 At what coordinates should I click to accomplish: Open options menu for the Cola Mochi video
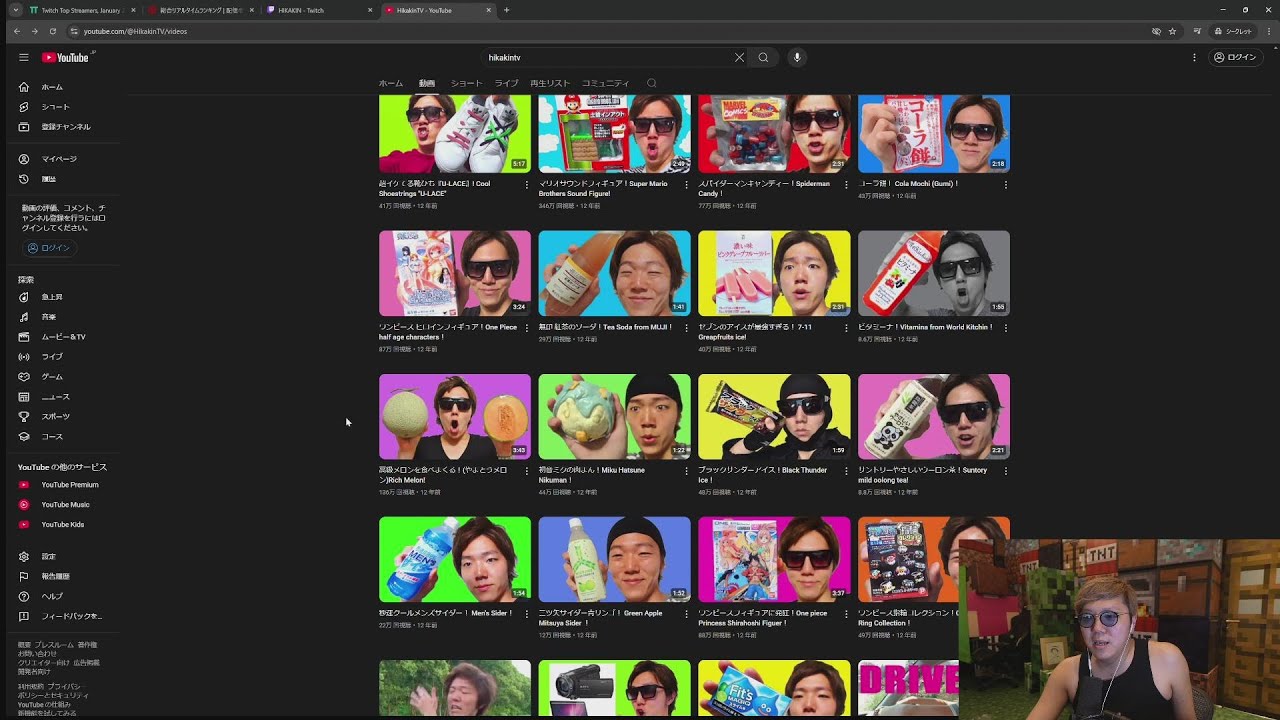[x=1005, y=185]
